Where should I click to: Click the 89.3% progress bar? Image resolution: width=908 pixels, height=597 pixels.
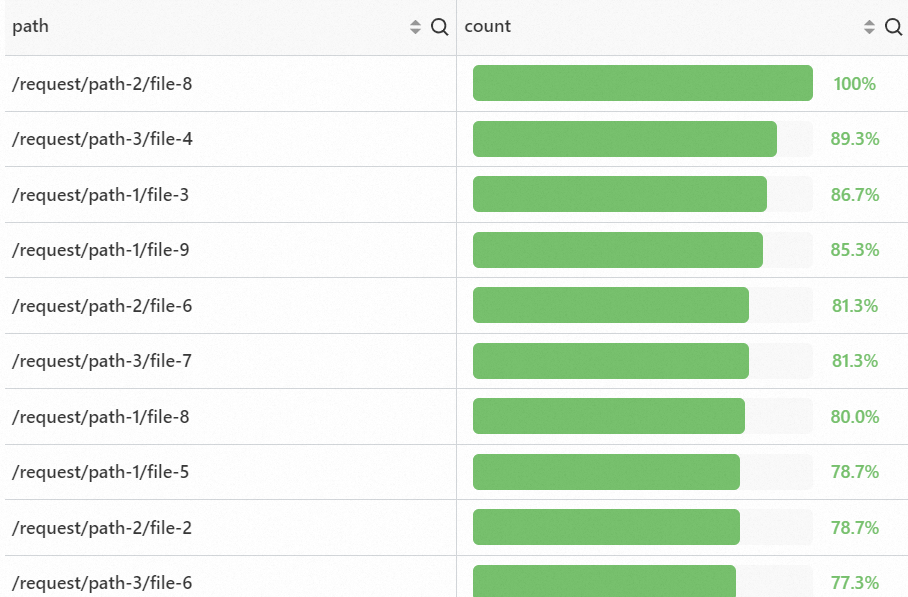tap(625, 139)
